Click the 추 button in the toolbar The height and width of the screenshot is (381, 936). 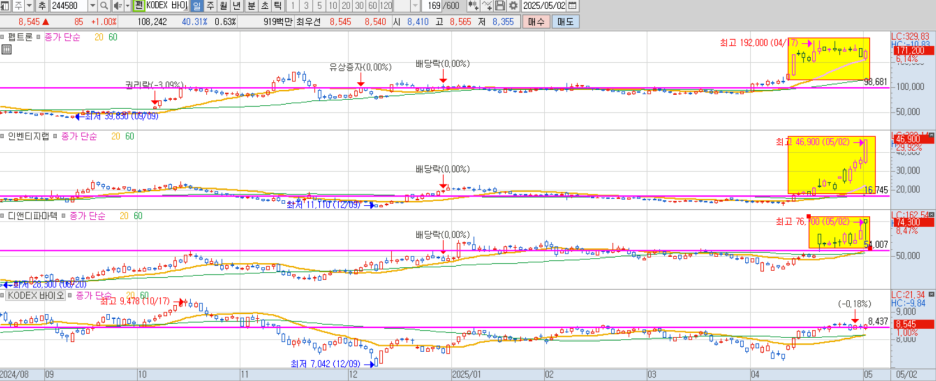point(41,6)
